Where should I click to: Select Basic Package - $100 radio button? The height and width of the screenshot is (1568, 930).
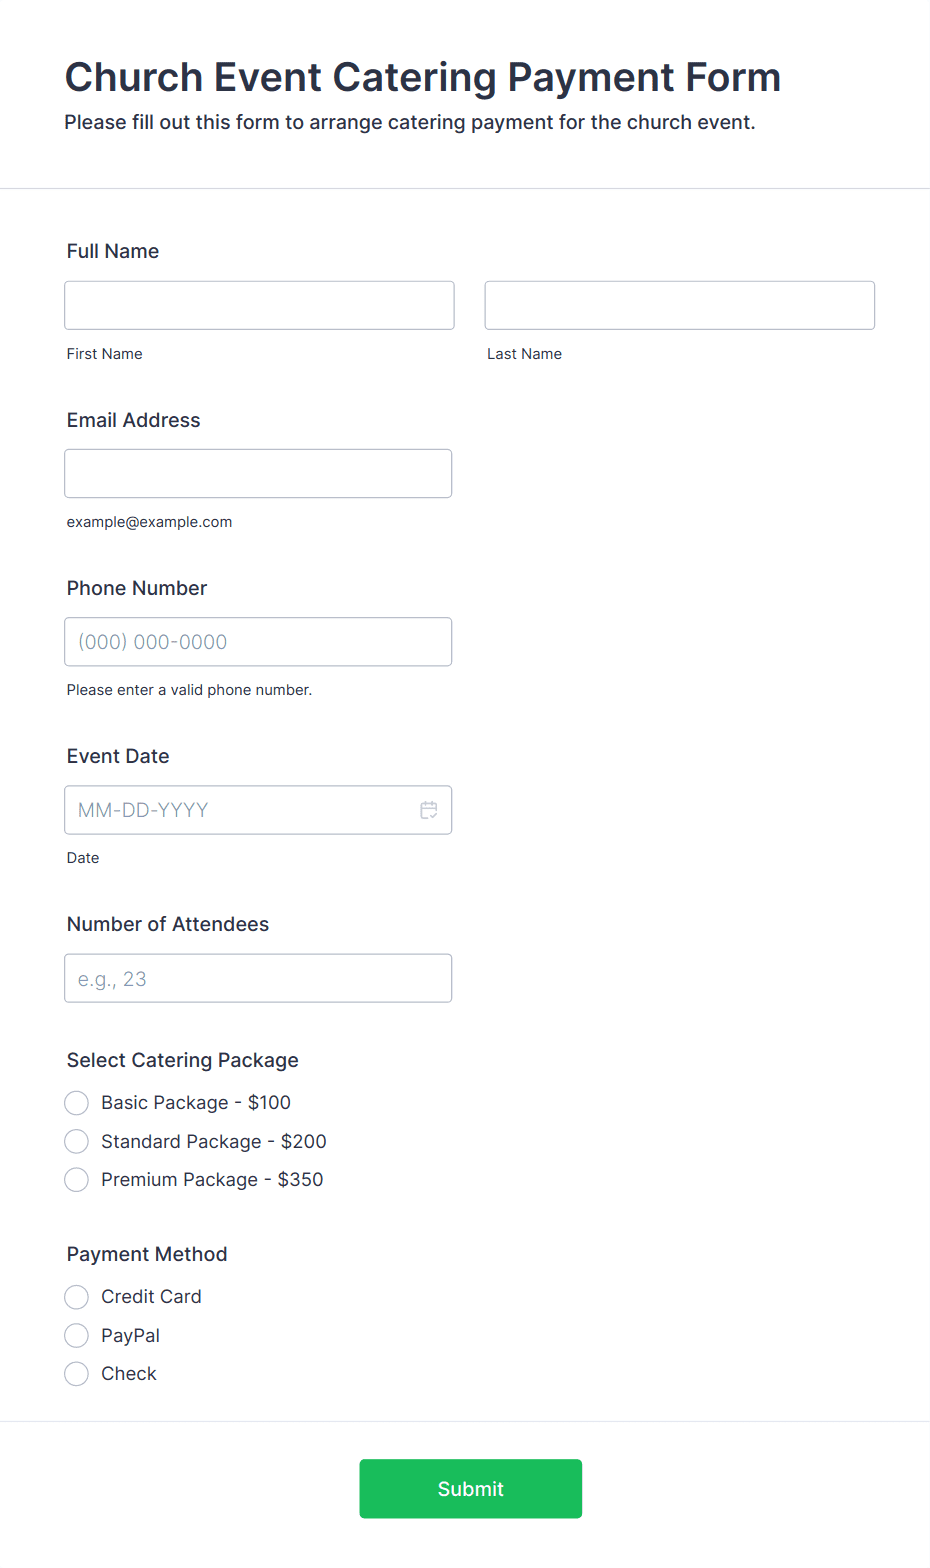pyautogui.click(x=77, y=1103)
